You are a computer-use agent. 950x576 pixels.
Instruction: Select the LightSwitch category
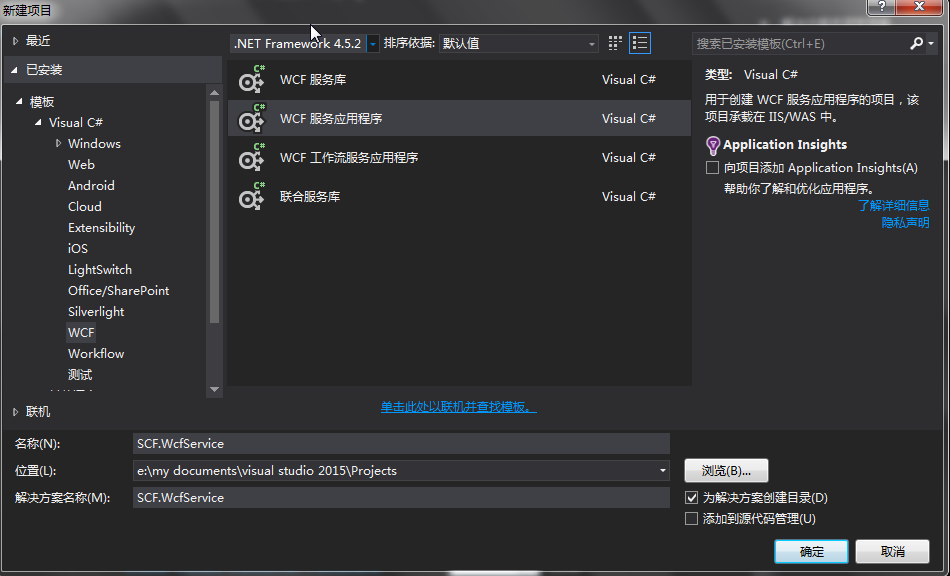point(99,270)
